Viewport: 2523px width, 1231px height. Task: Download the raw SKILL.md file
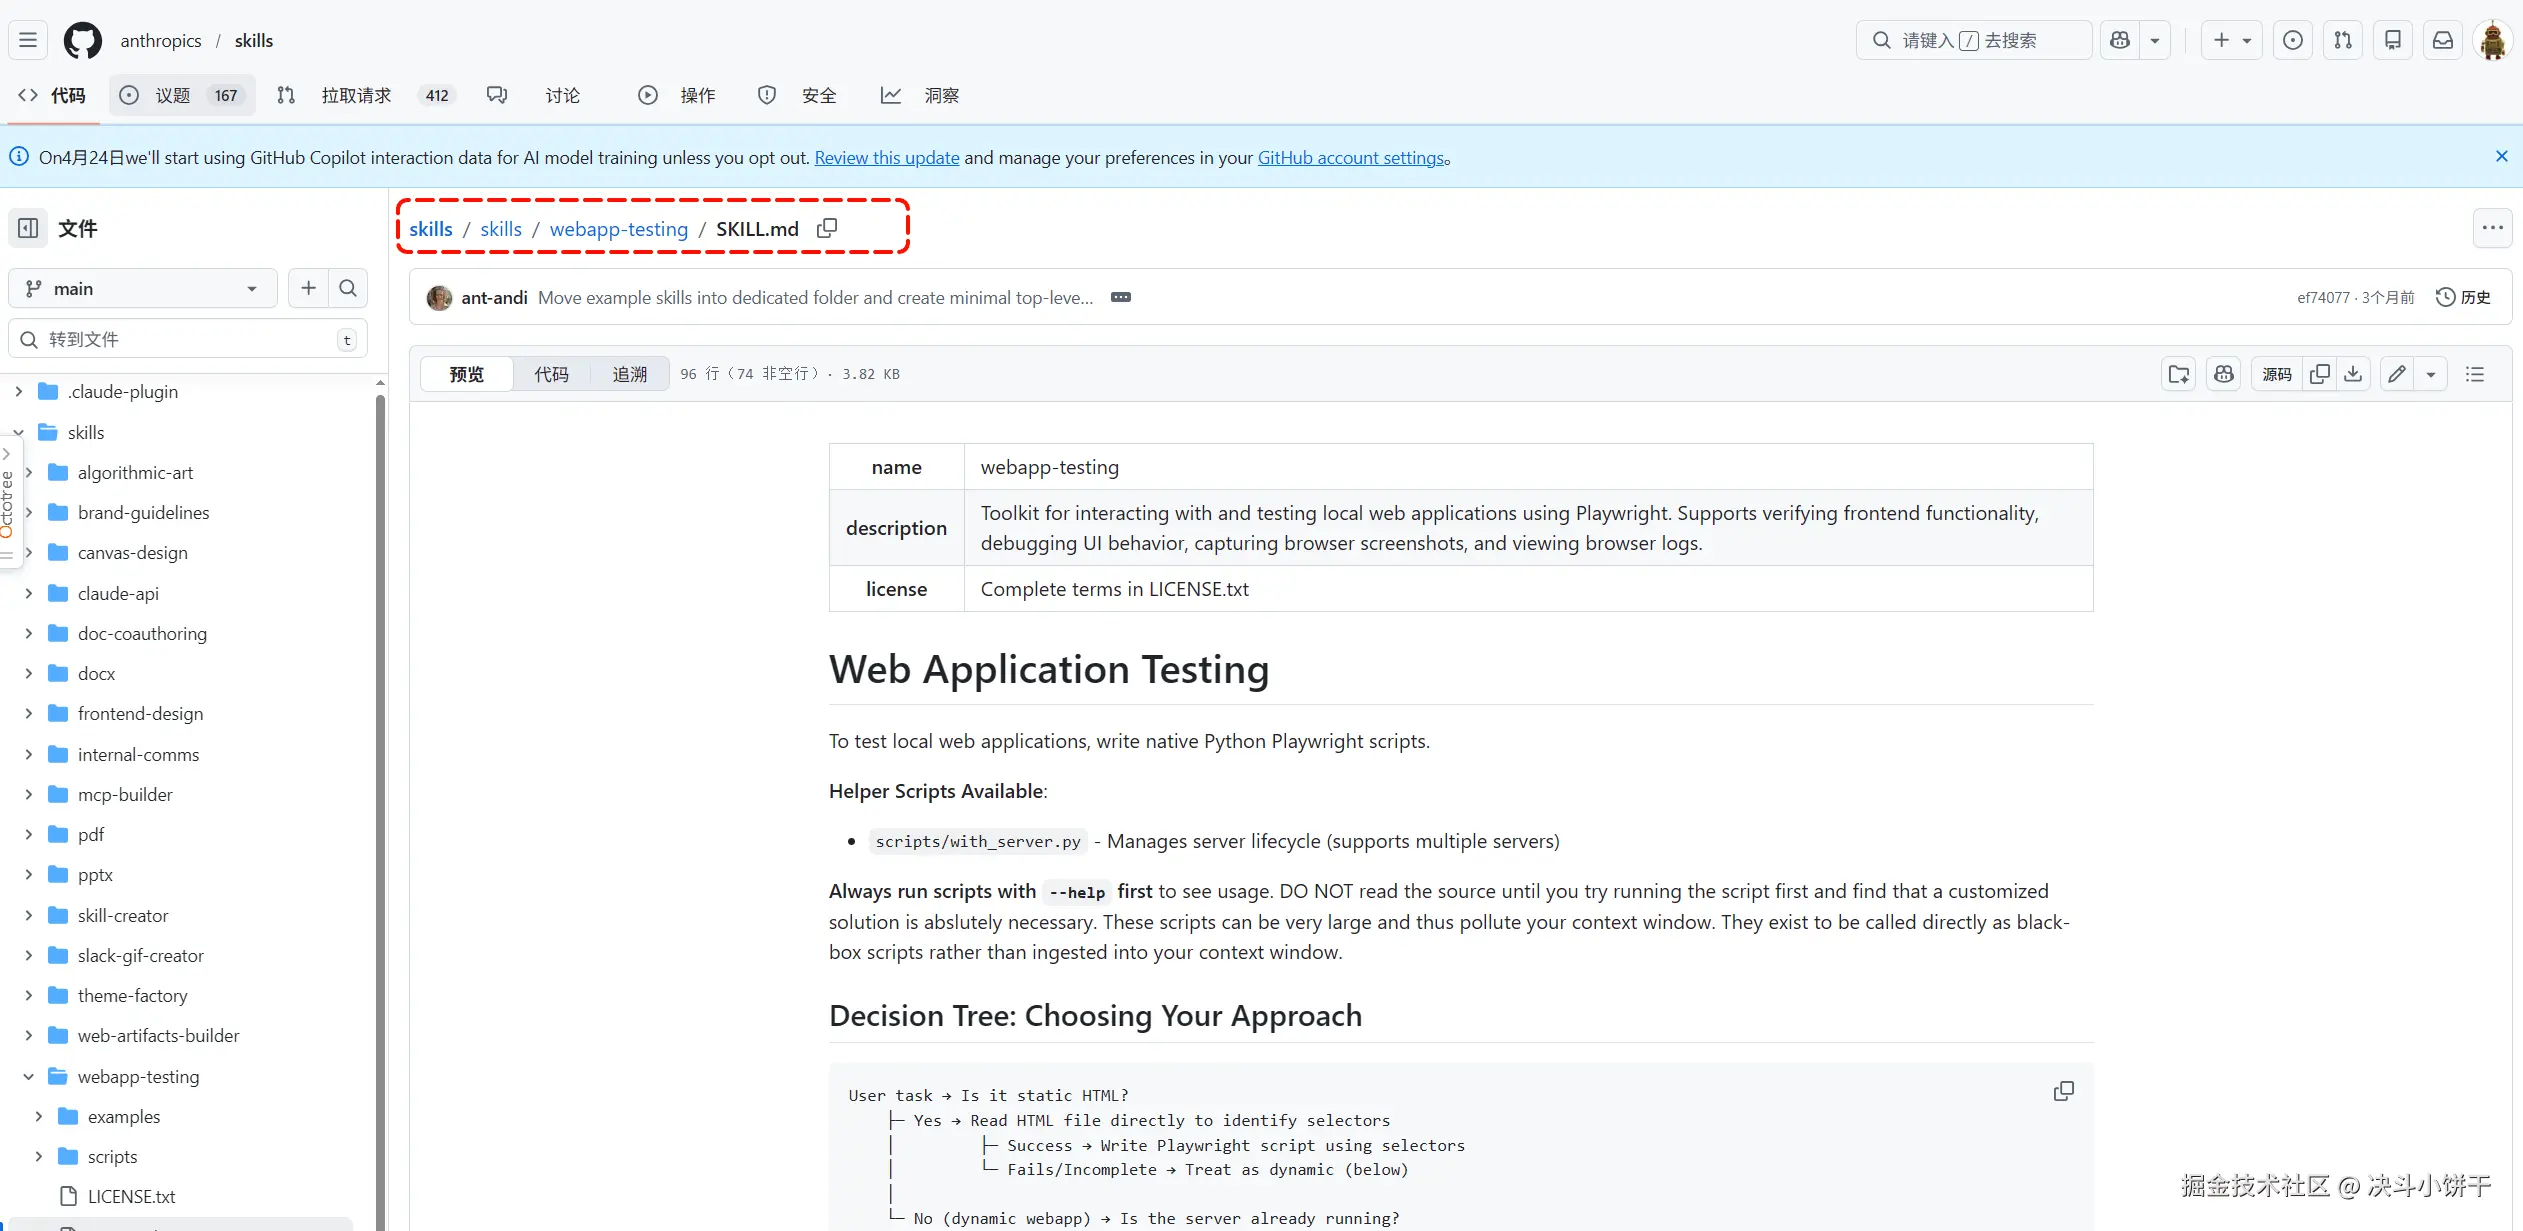[x=2353, y=374]
